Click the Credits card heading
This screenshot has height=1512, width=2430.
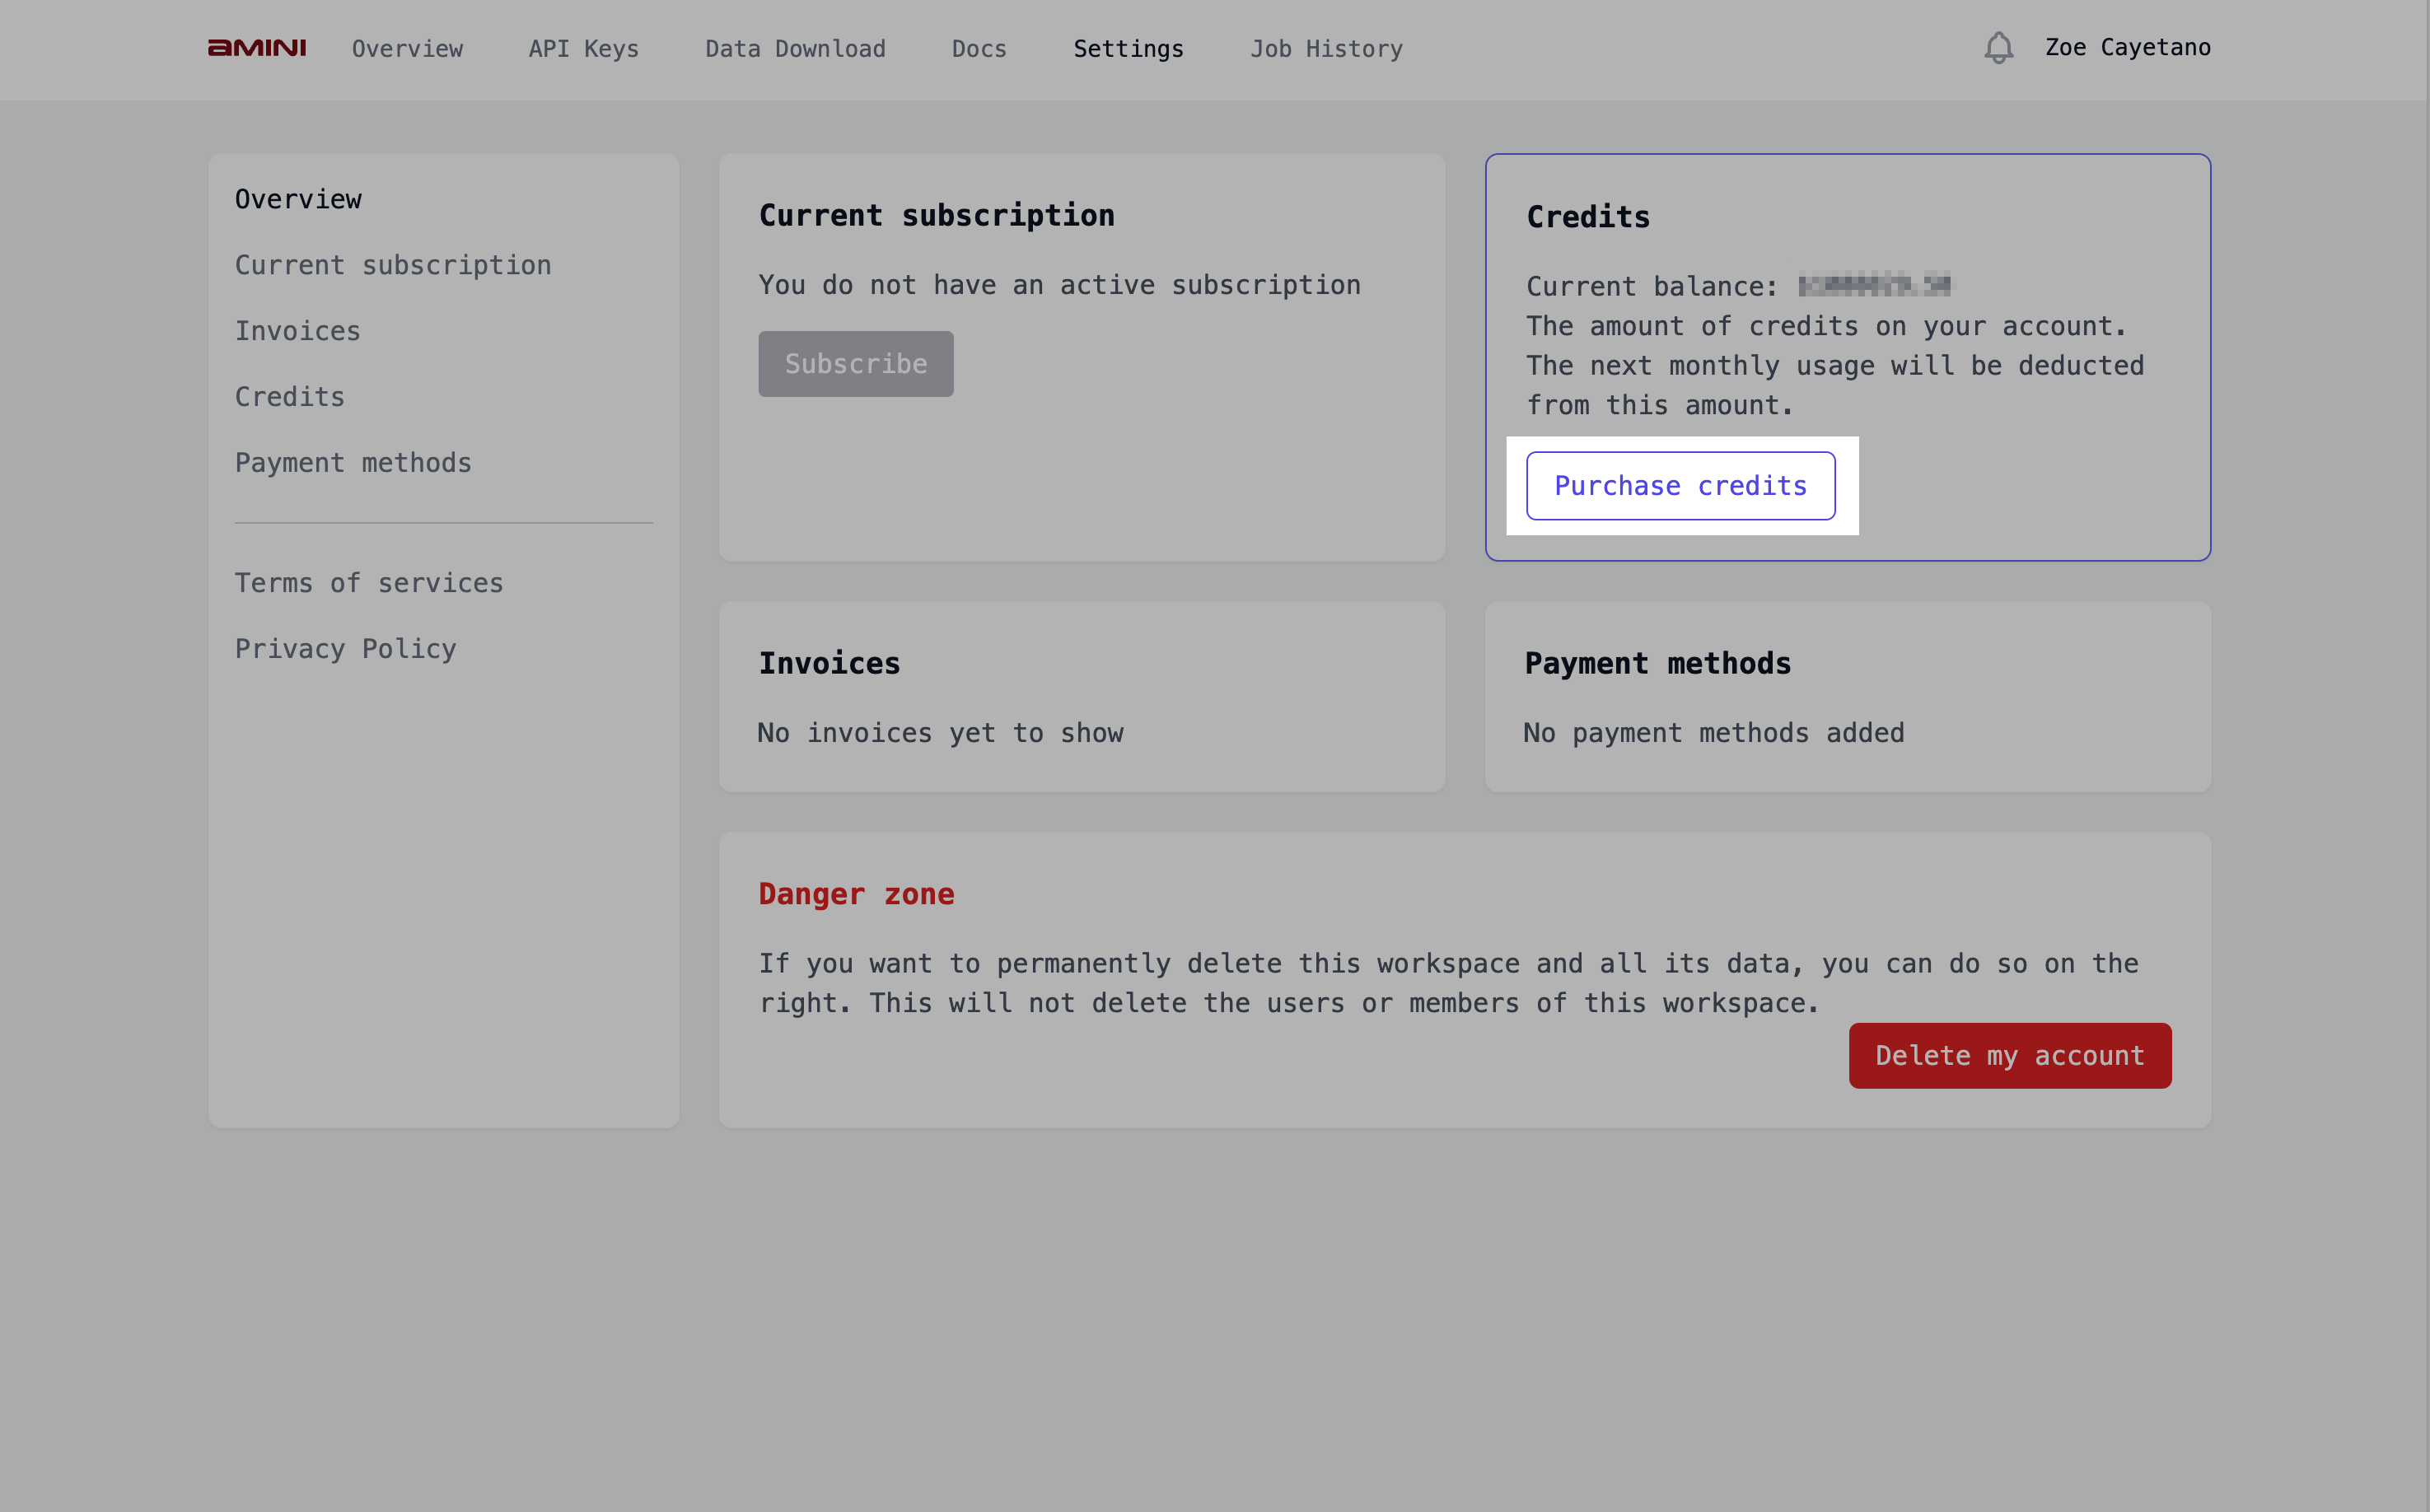click(x=1588, y=217)
